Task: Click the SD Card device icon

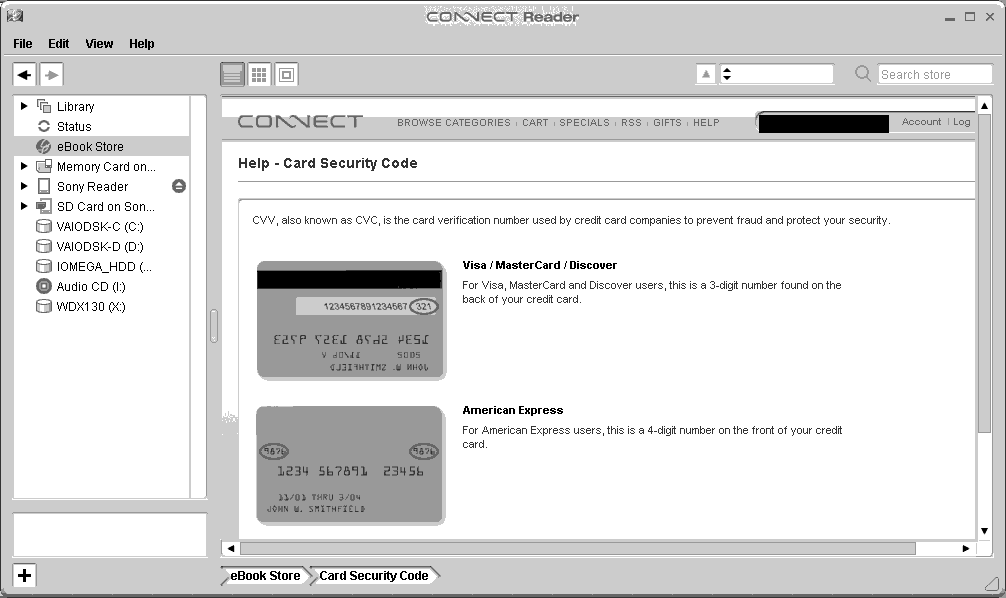Action: [44, 206]
